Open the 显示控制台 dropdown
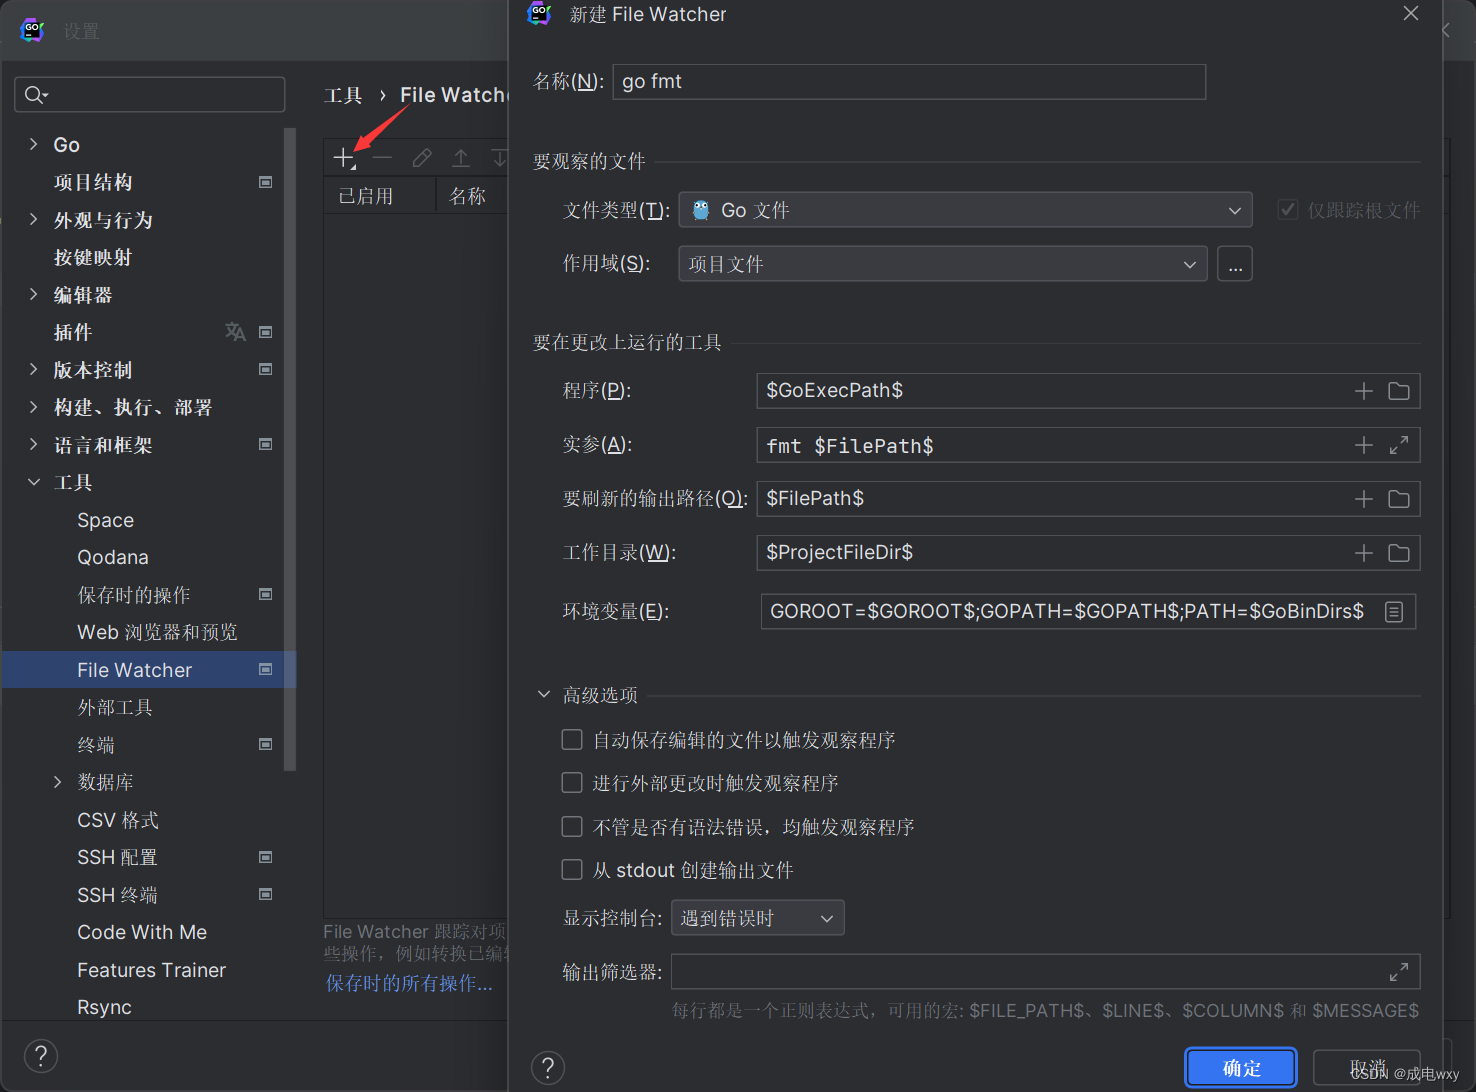The image size is (1476, 1092). click(x=757, y=917)
